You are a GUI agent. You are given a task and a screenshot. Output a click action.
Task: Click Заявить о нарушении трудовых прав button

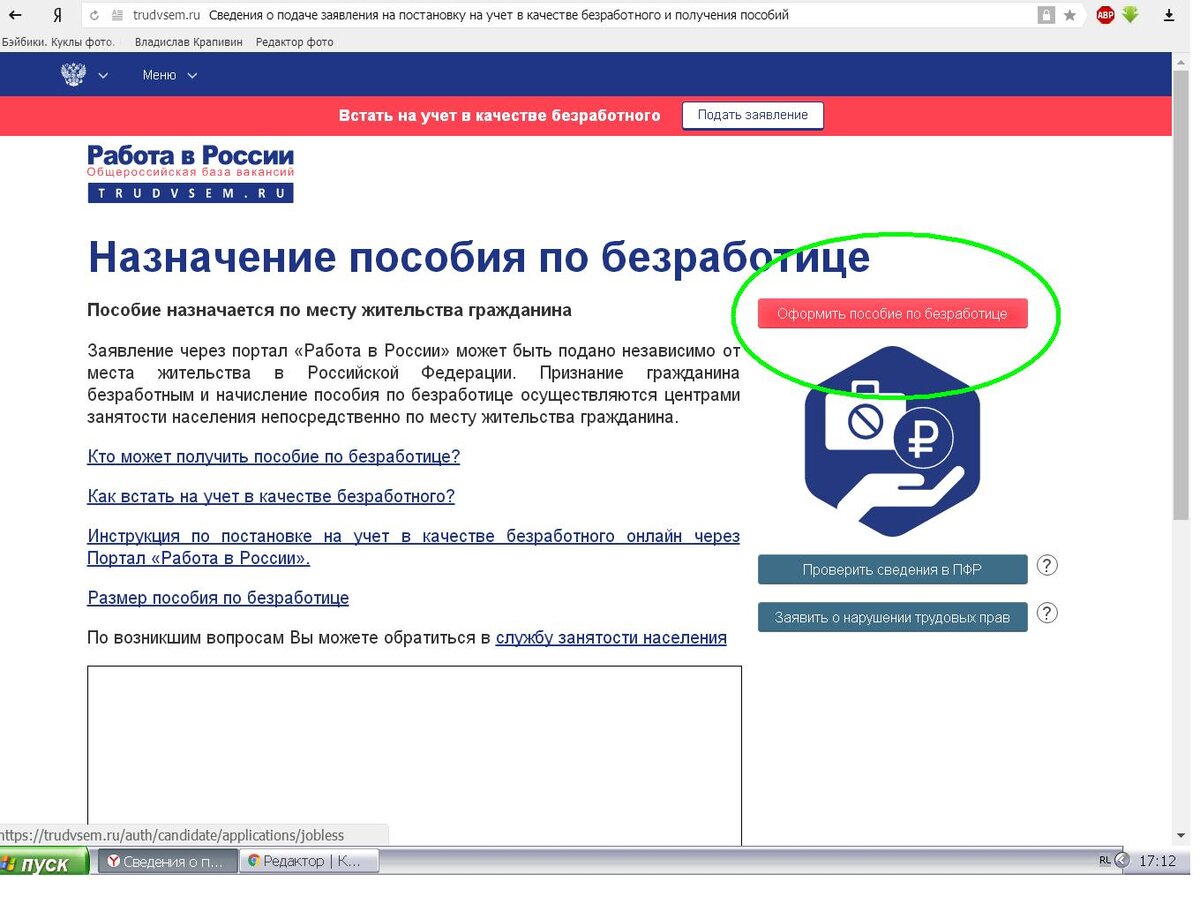(892, 617)
